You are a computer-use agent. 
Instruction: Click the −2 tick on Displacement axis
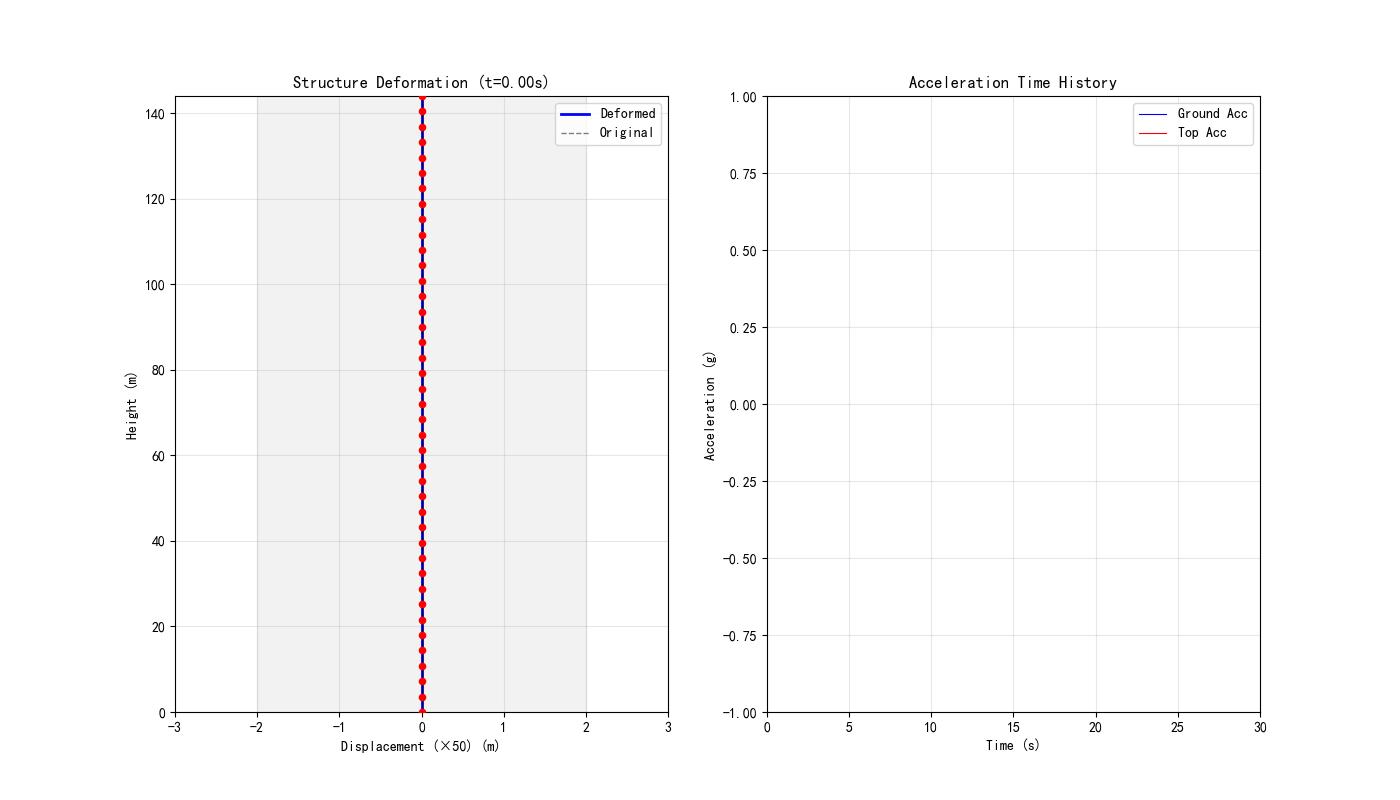(x=257, y=727)
